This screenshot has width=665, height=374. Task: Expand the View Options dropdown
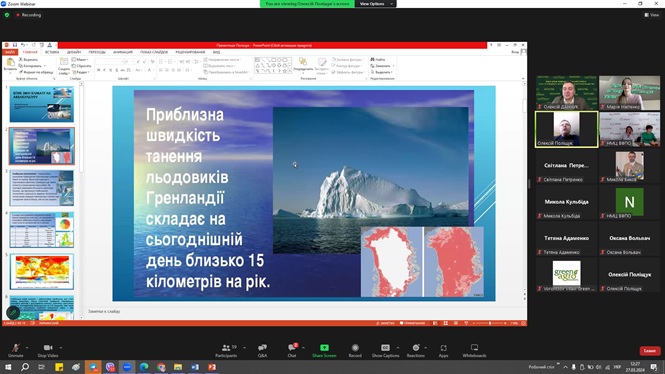pyautogui.click(x=375, y=4)
